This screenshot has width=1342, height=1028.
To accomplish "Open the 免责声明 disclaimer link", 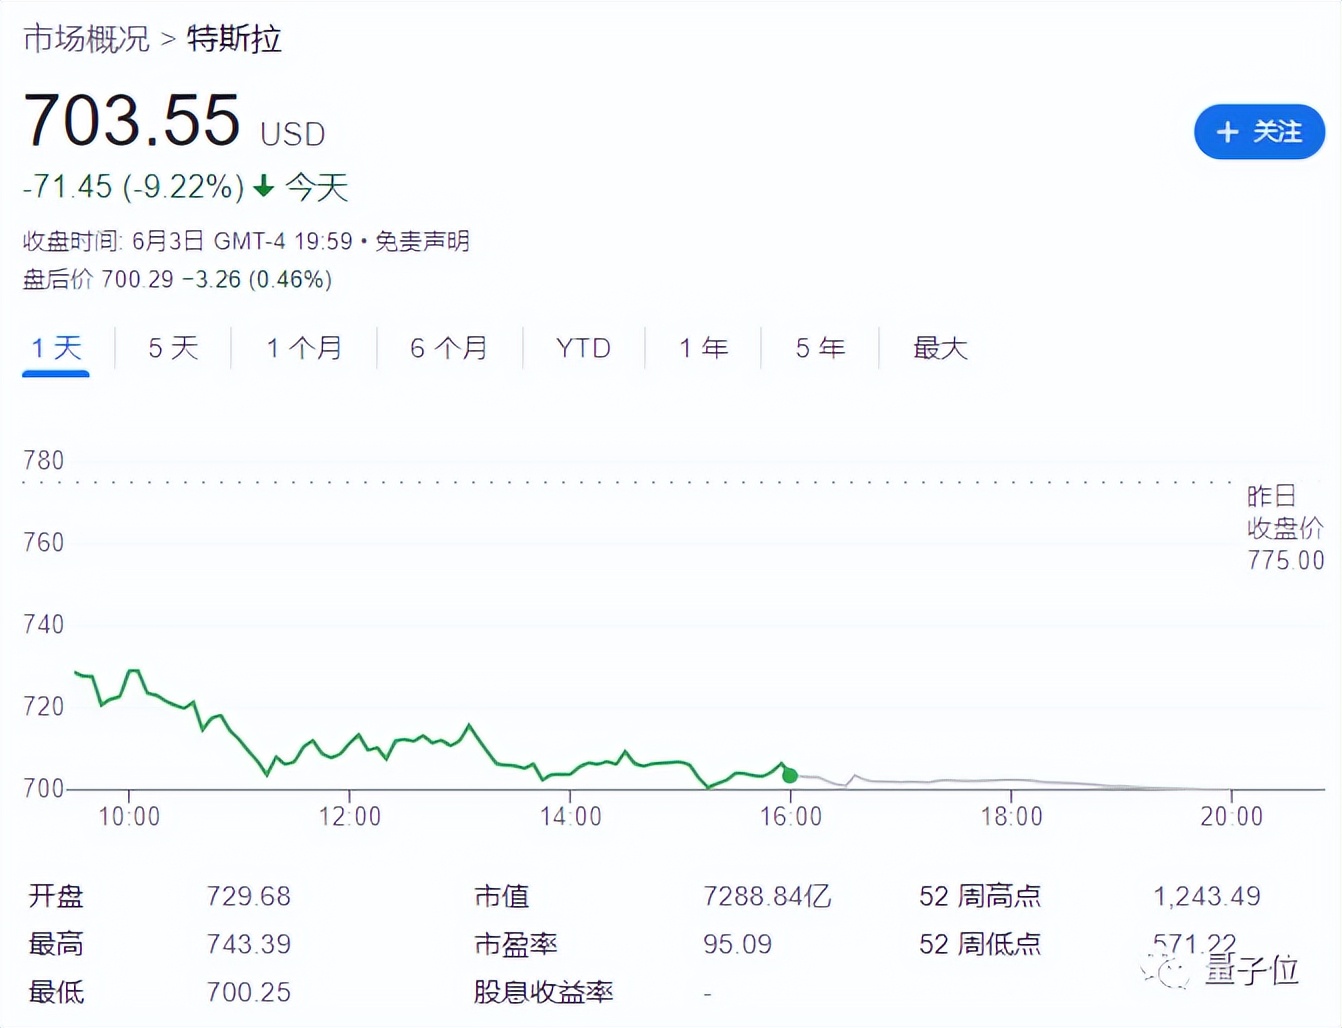I will click(x=422, y=241).
